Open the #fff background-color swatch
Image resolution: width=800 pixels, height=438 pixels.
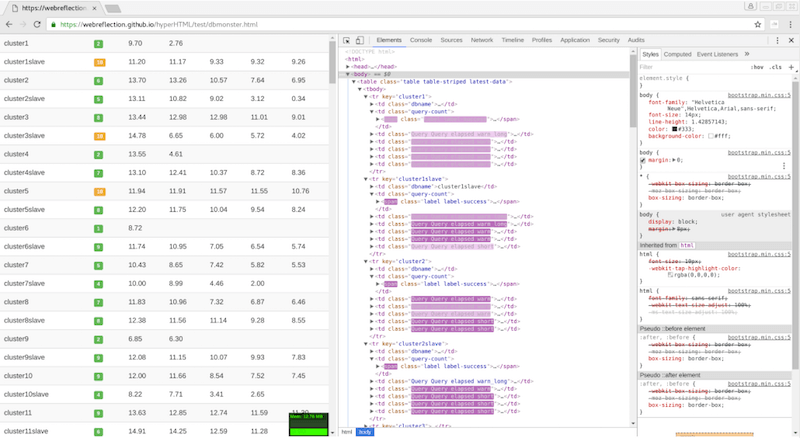pos(711,136)
